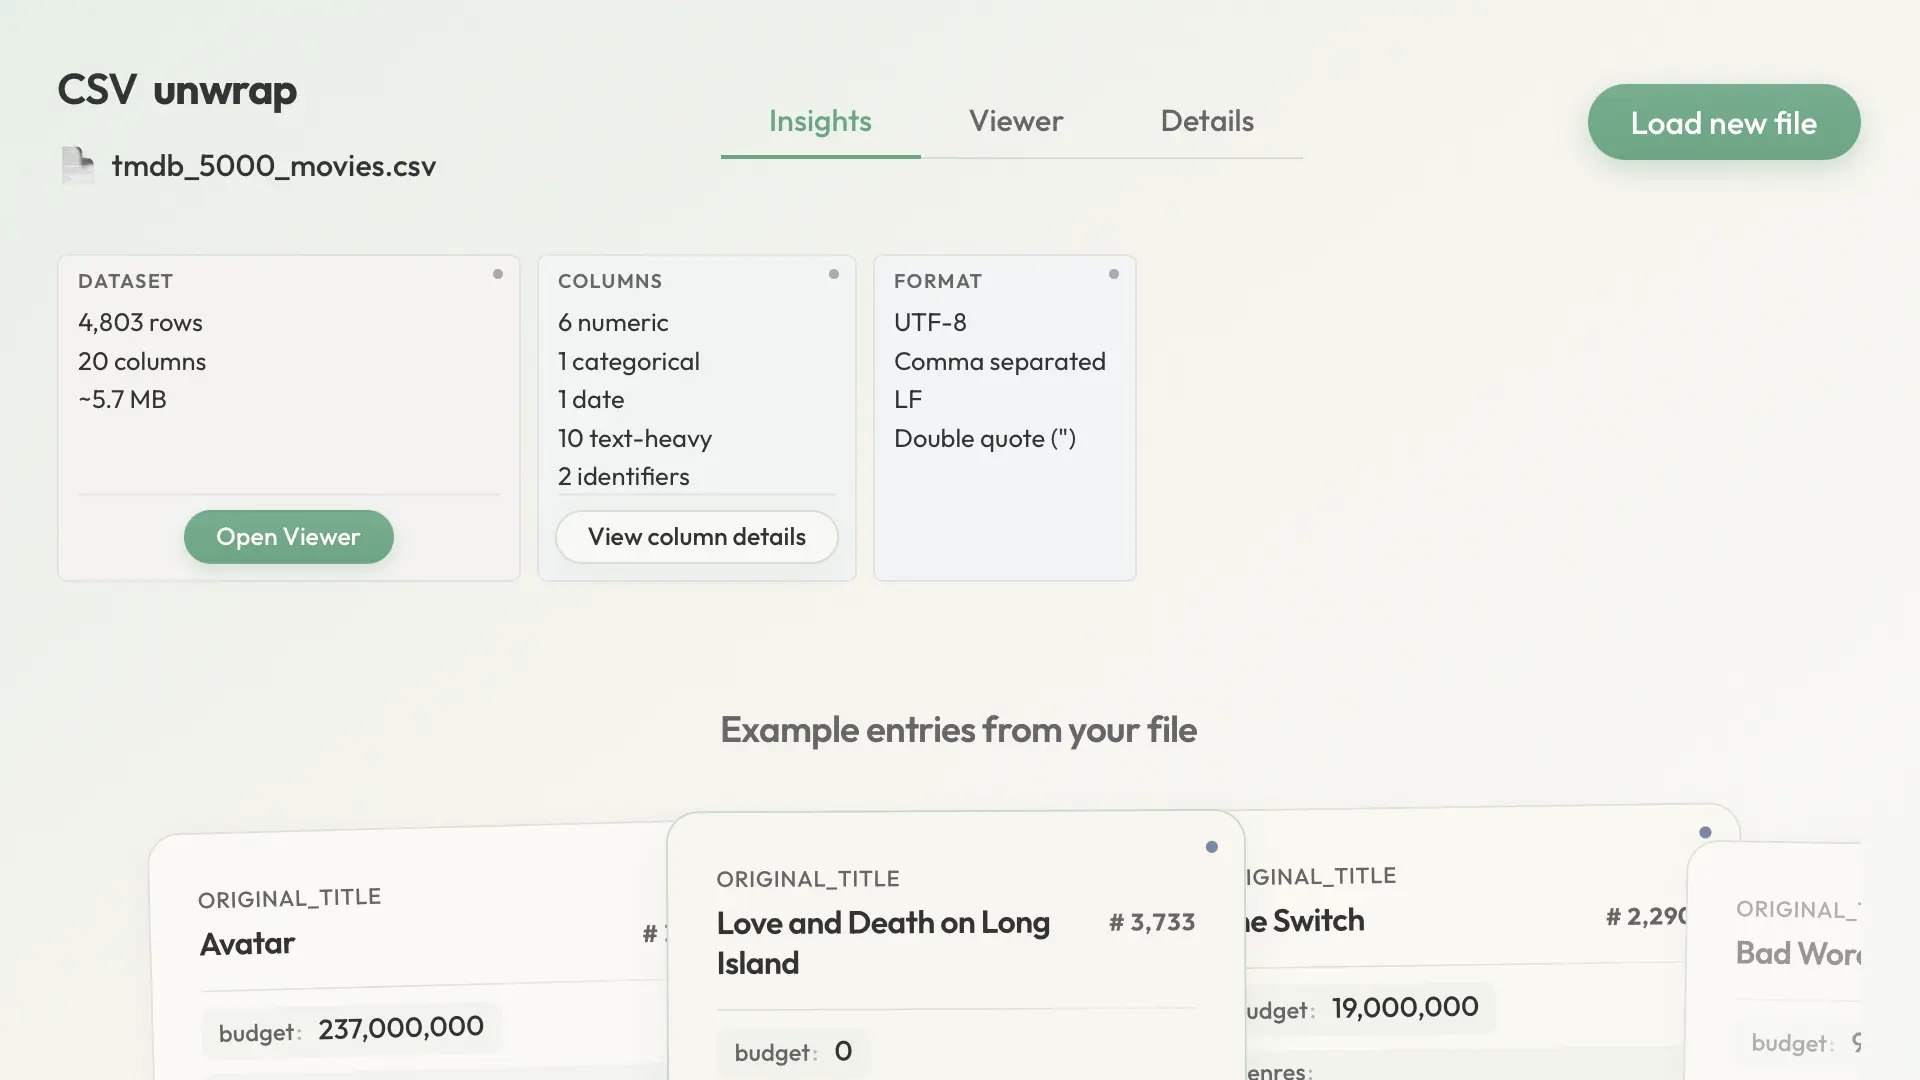Click the '6 numeric' entry
Image resolution: width=1920 pixels, height=1080 pixels.
pyautogui.click(x=613, y=322)
